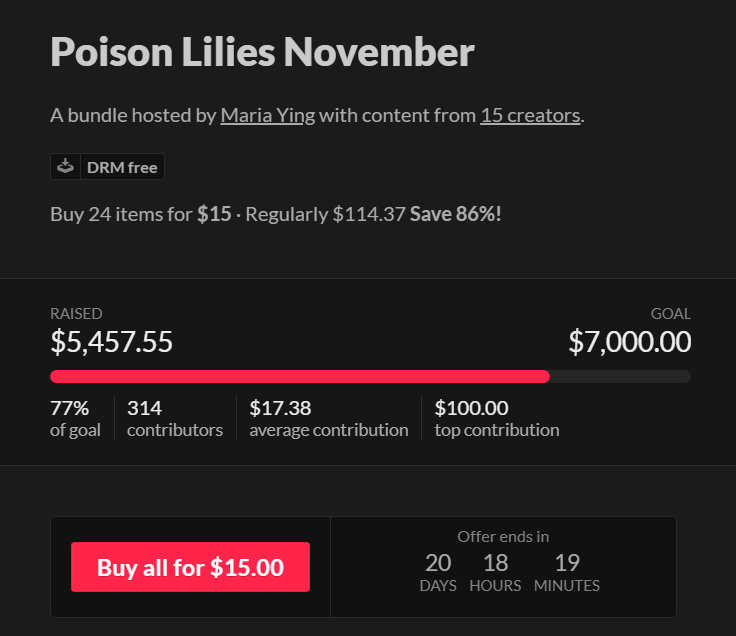This screenshot has height=636, width=736.
Task: Click the DRM free download icon
Action: pyautogui.click(x=65, y=167)
